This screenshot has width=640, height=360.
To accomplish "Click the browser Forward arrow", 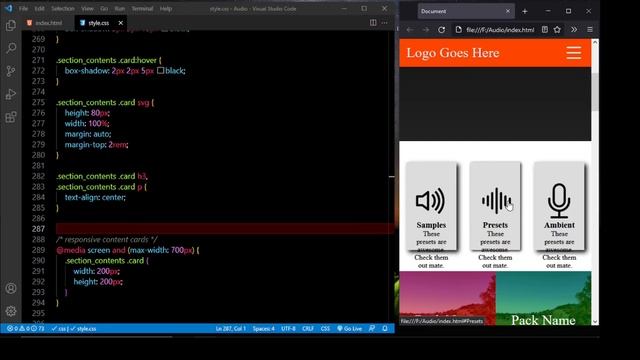I will pyautogui.click(x=426, y=30).
